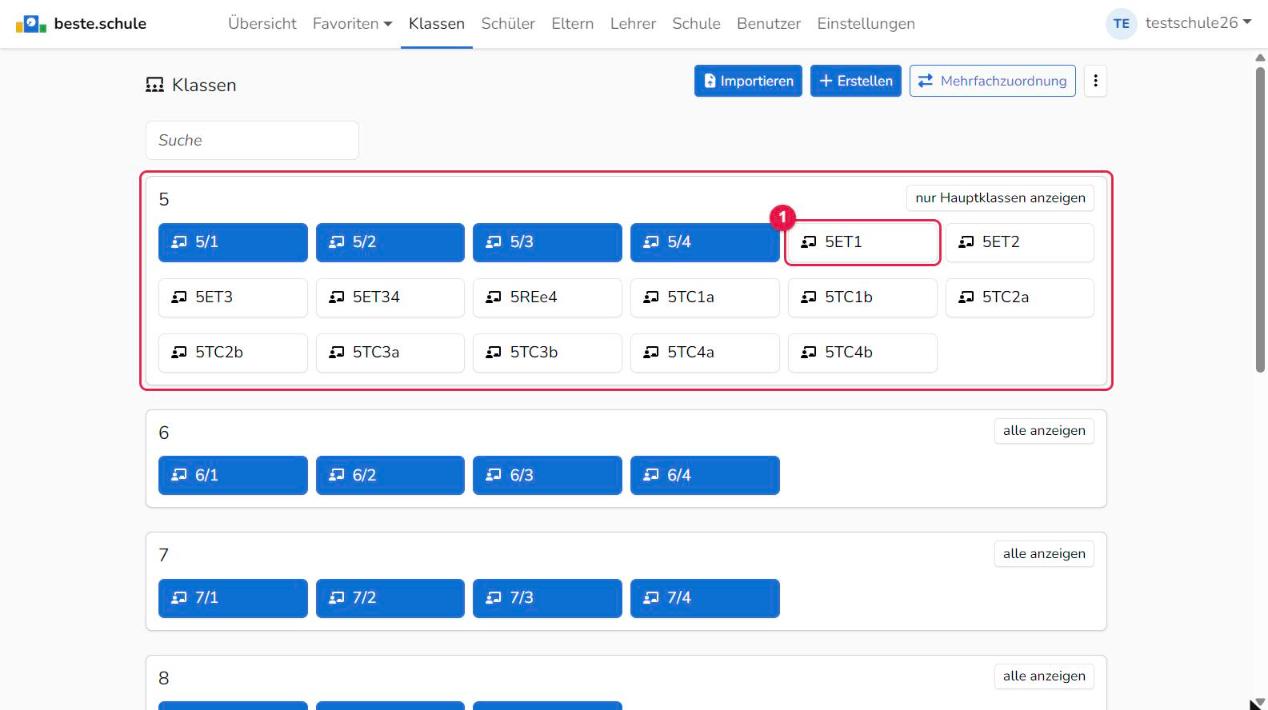Open class 7/2
The image size is (1268, 710).
click(390, 598)
